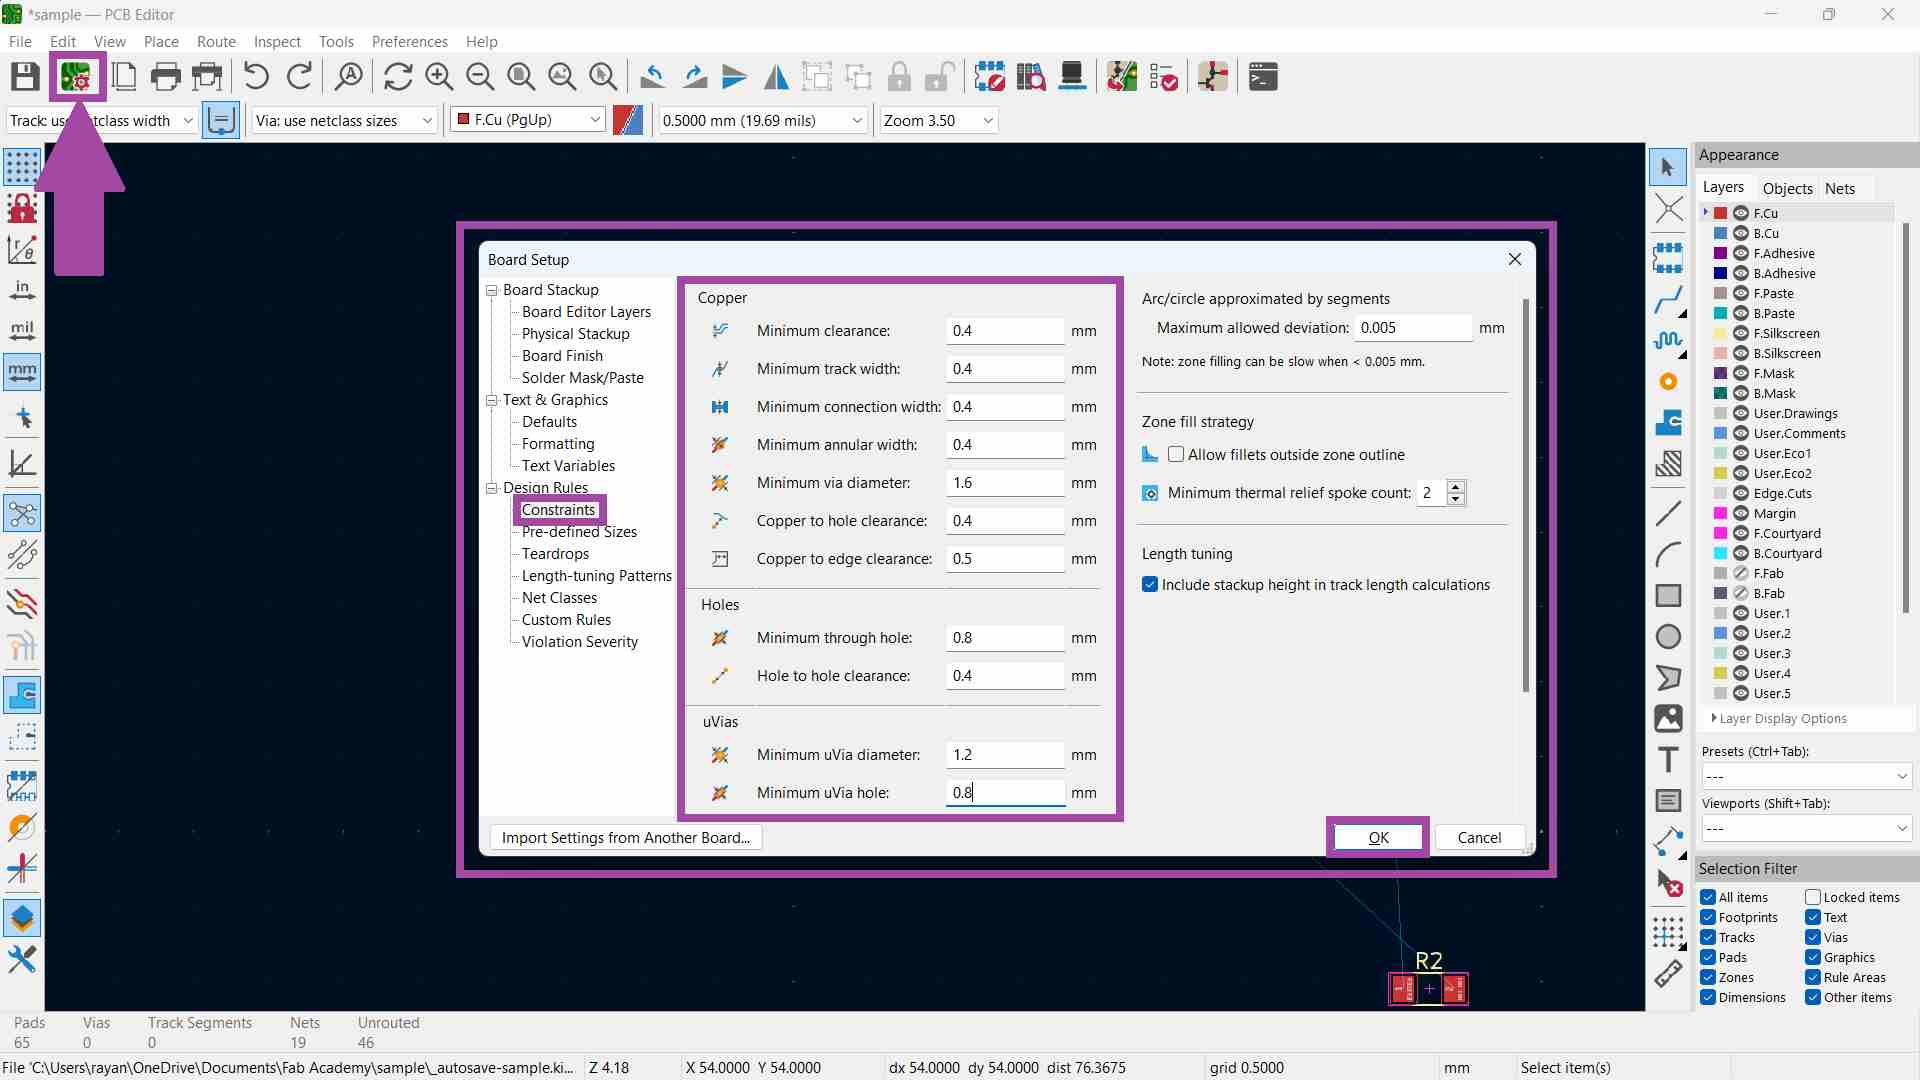Open the Inspect menu
This screenshot has width=1920, height=1080.
coord(276,42)
